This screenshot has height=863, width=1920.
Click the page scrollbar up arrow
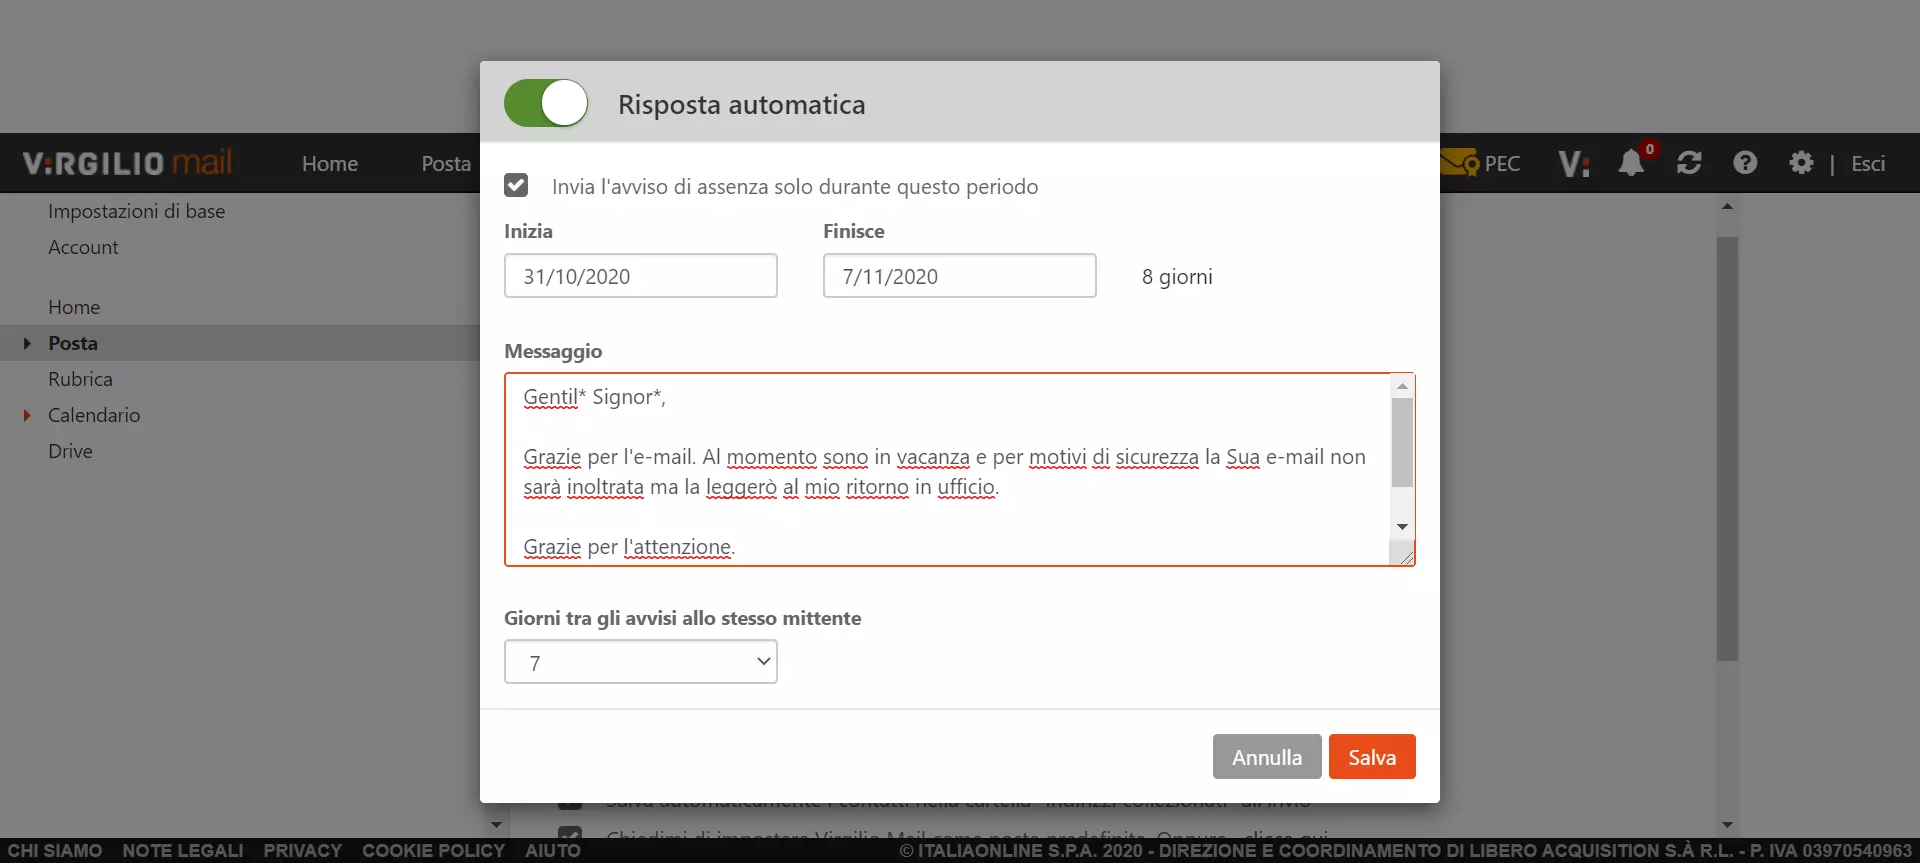(x=1727, y=206)
